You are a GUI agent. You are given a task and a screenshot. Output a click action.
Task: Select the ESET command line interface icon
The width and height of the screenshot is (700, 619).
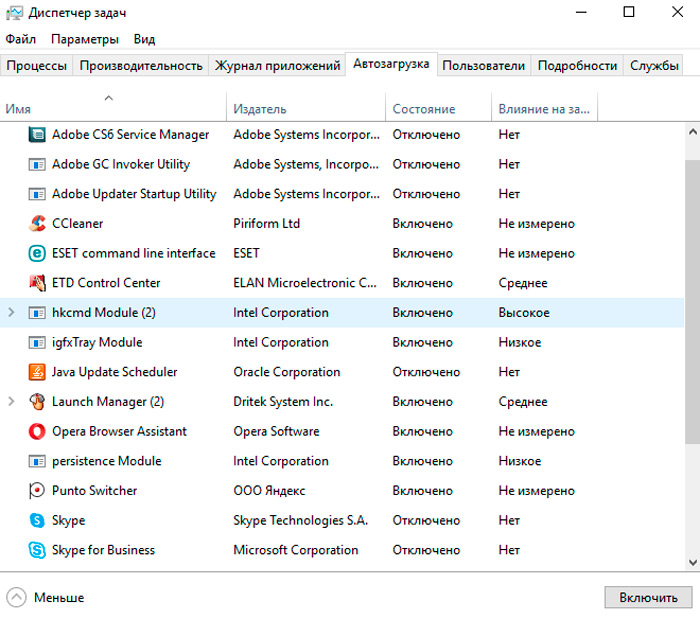point(37,254)
